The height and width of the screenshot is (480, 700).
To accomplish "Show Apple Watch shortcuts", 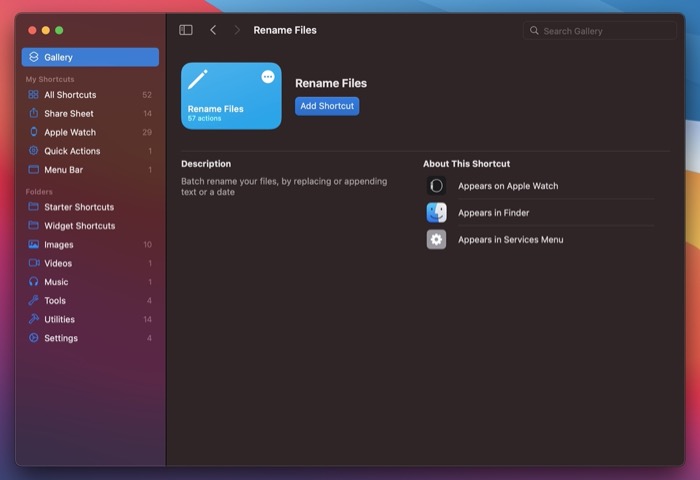I will pos(90,132).
